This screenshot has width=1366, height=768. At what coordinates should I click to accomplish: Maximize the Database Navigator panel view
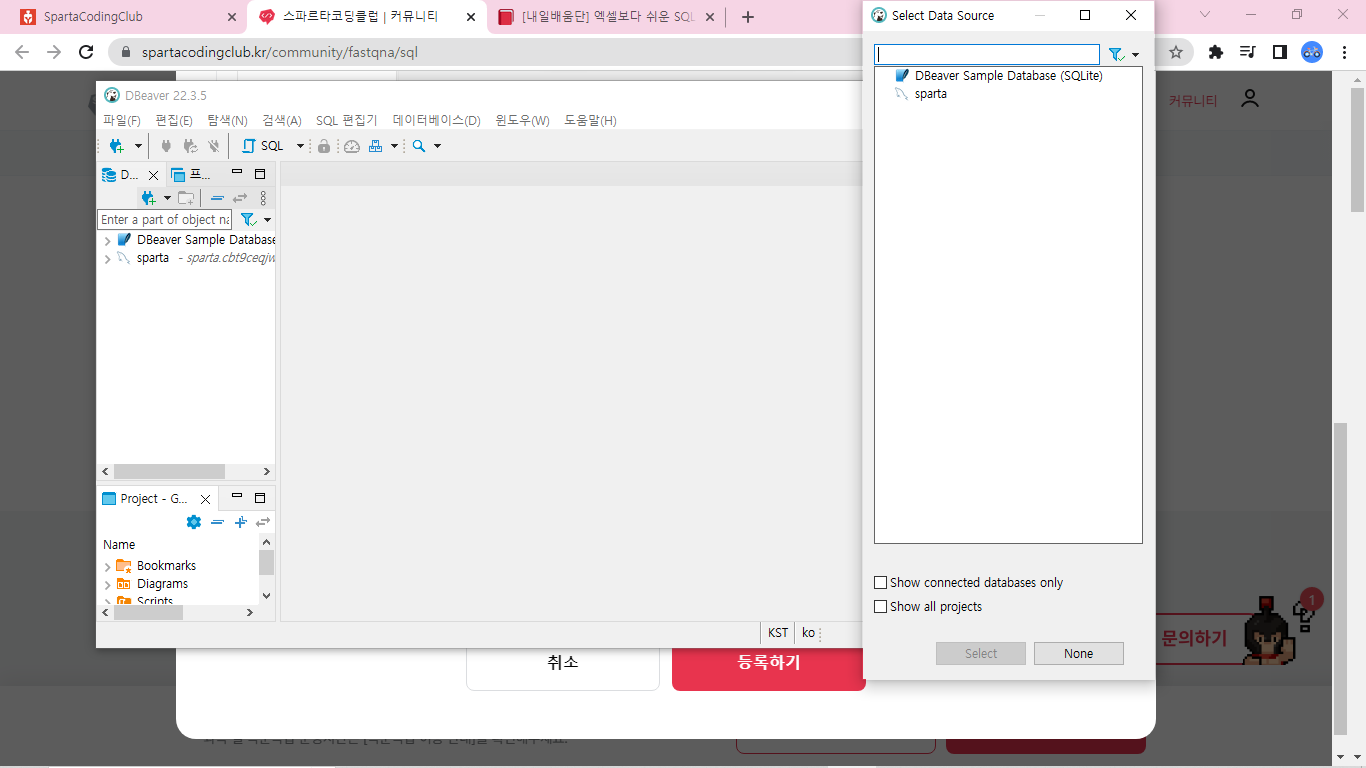[260, 174]
